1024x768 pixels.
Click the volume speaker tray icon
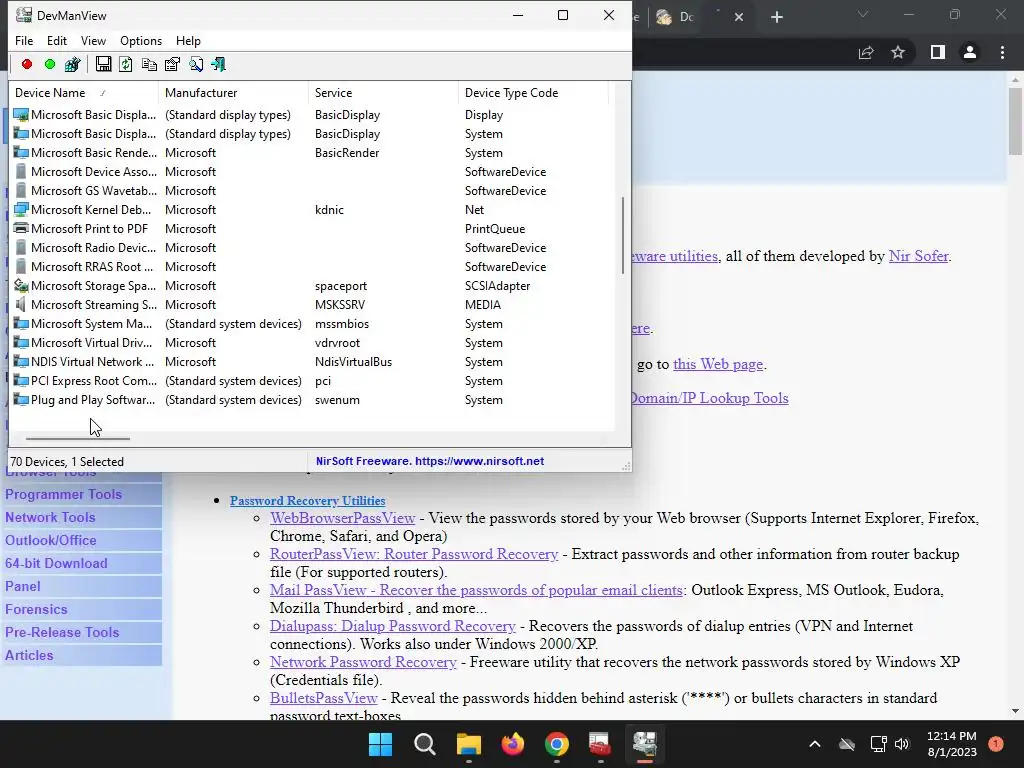click(902, 744)
